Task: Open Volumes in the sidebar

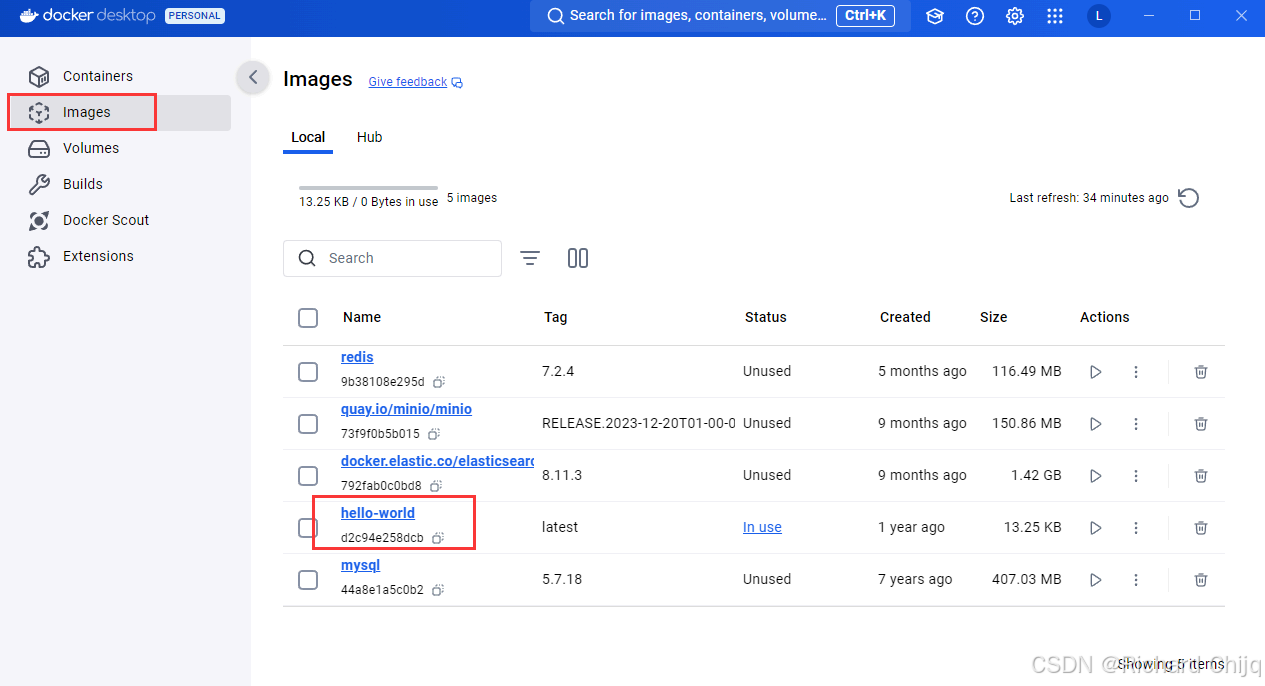Action: (x=120, y=148)
